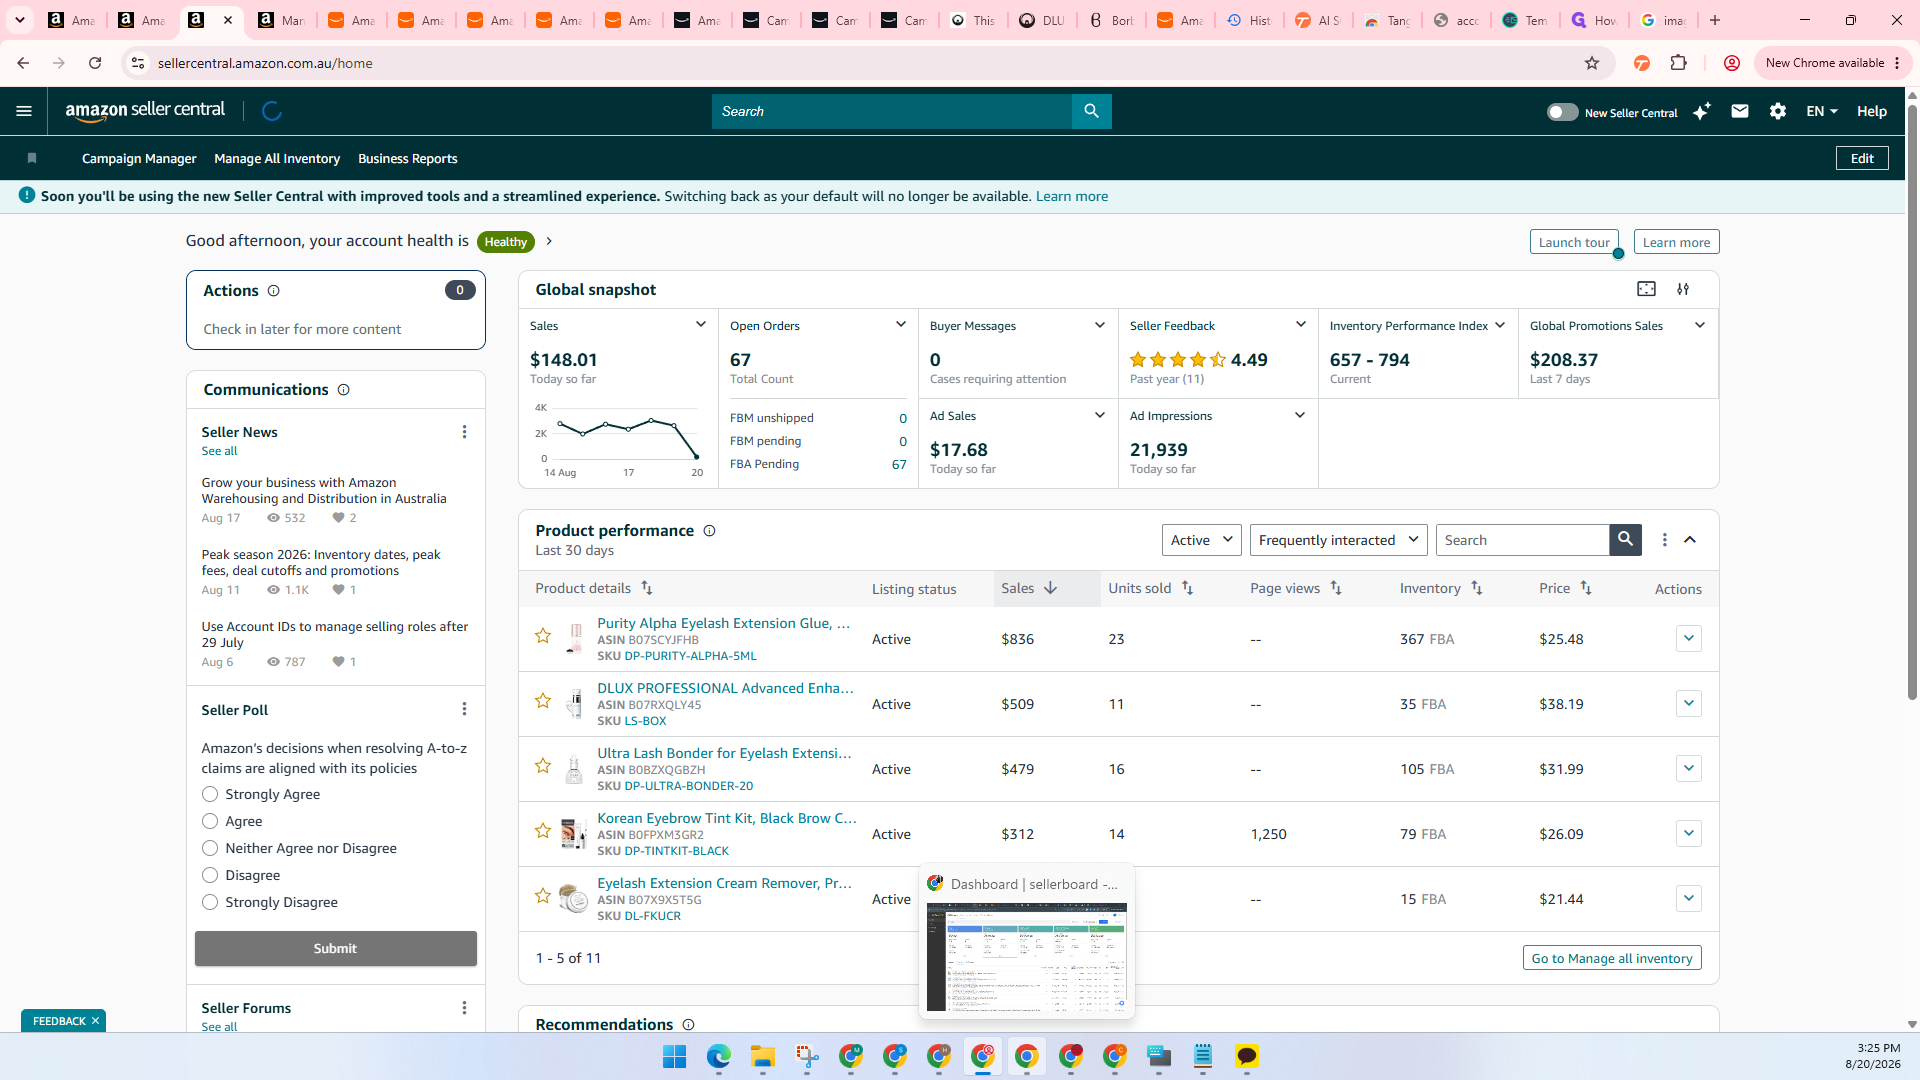Click the Edit button in favorites bar

tap(1862, 158)
